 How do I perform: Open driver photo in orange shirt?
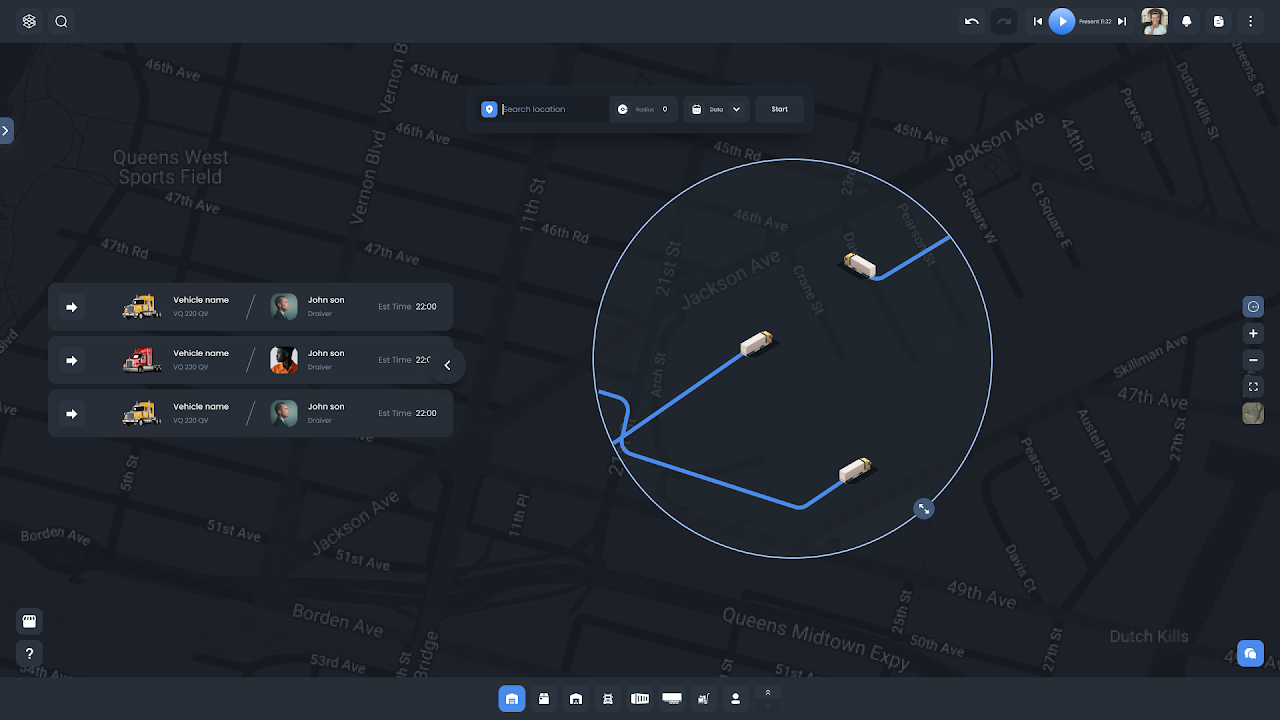coord(284,360)
